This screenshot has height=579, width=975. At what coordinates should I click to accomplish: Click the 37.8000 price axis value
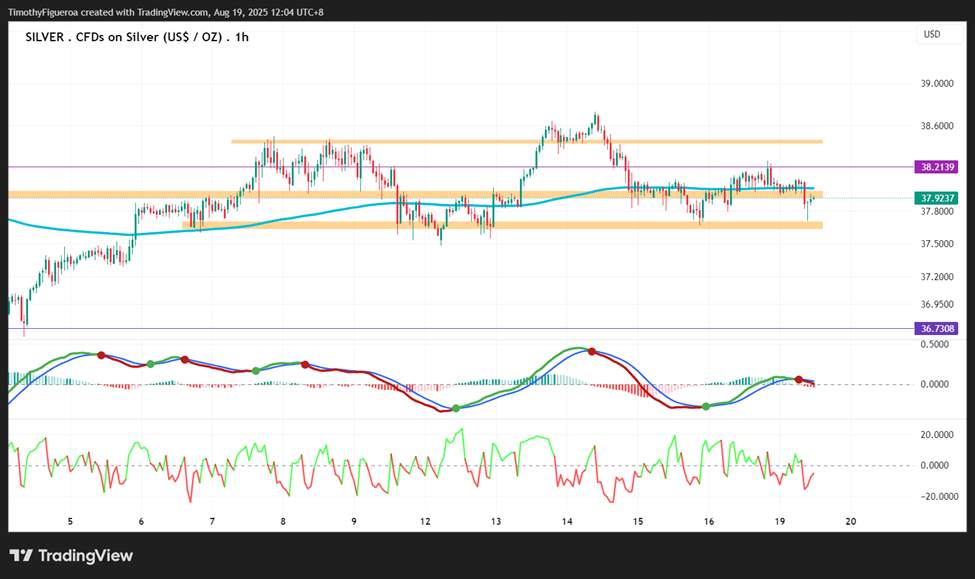(x=937, y=211)
